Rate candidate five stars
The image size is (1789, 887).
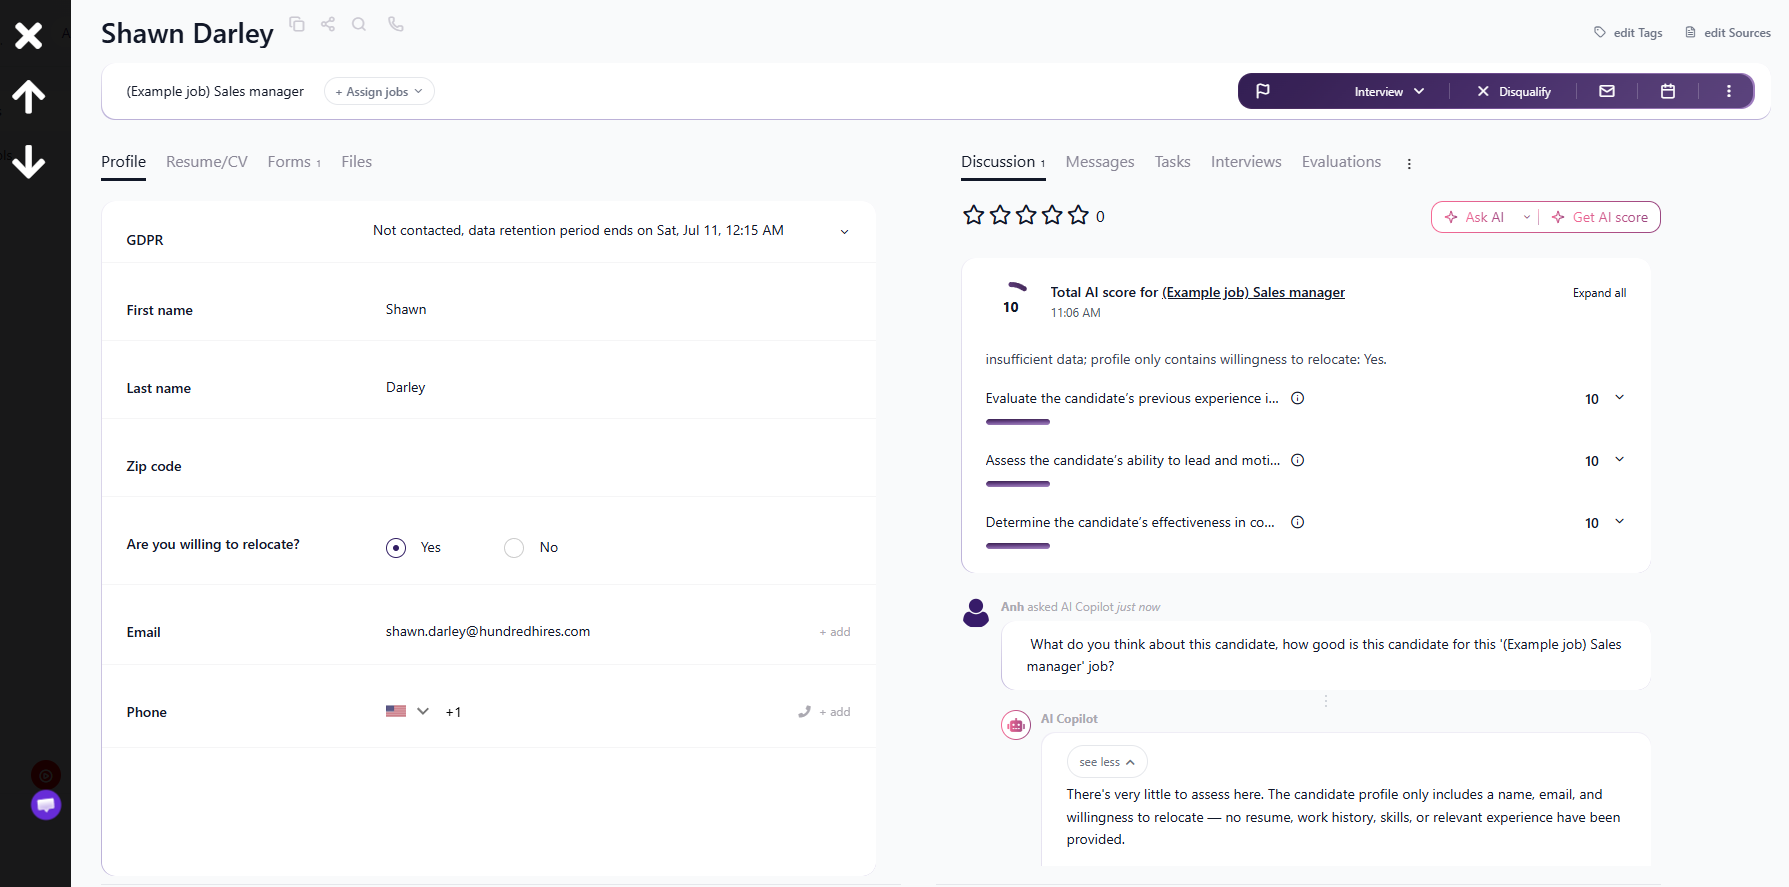click(1078, 215)
